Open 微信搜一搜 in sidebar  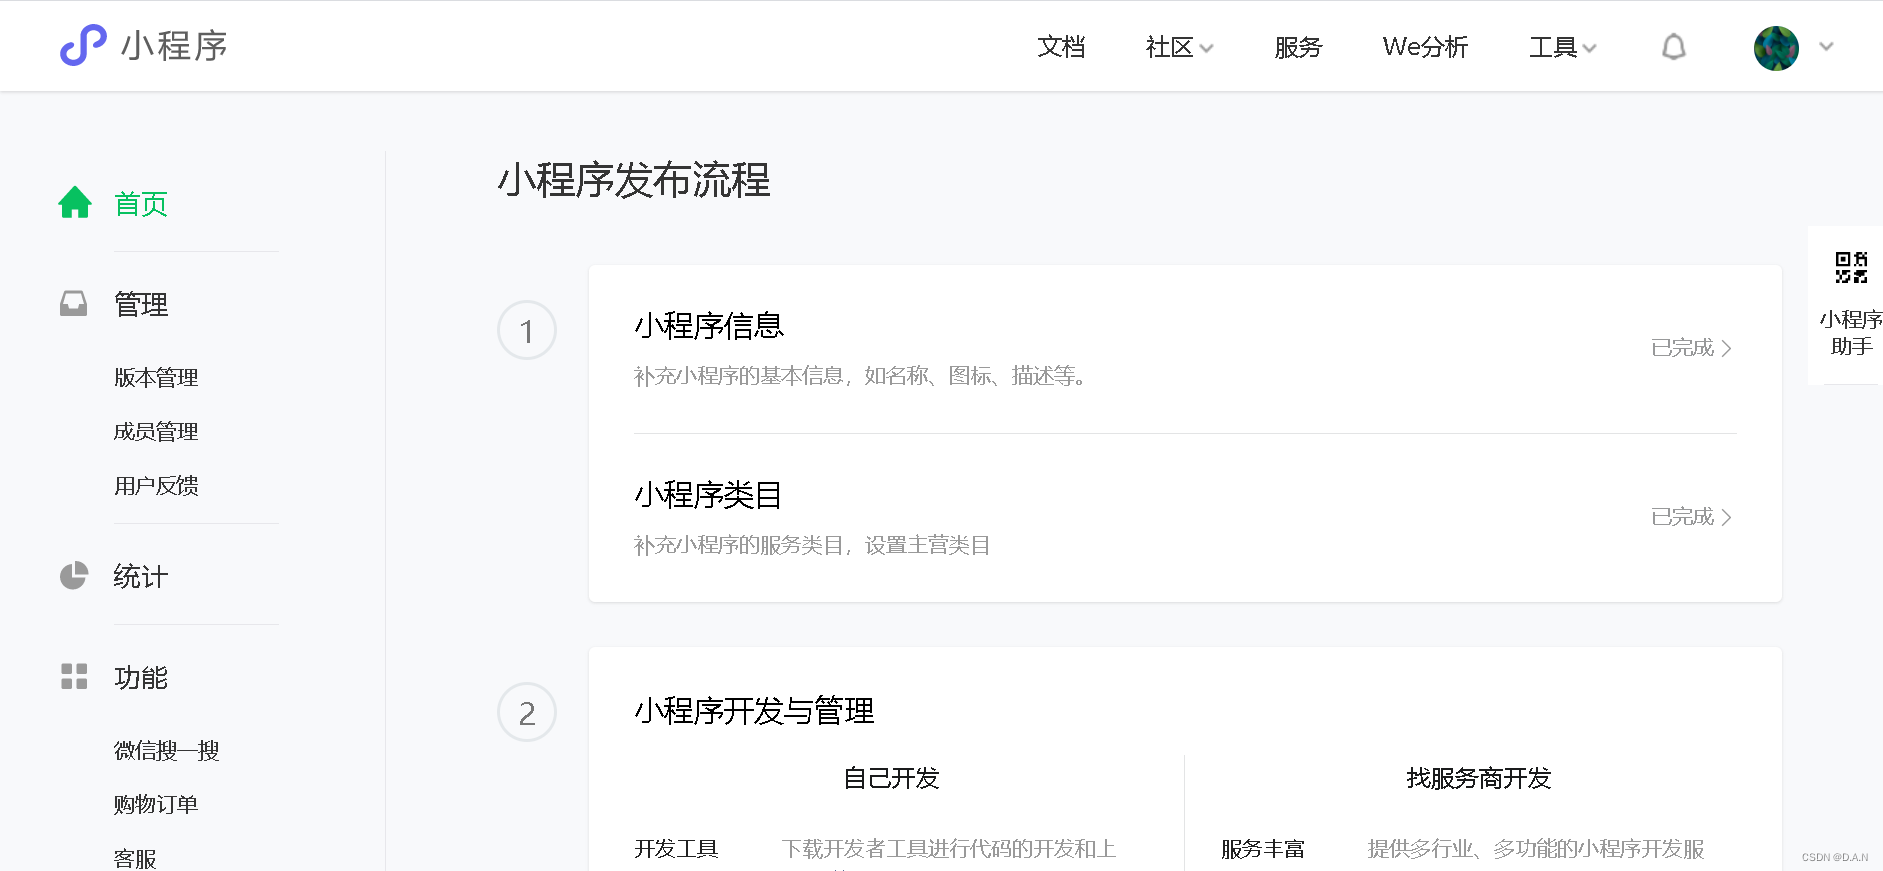167,751
